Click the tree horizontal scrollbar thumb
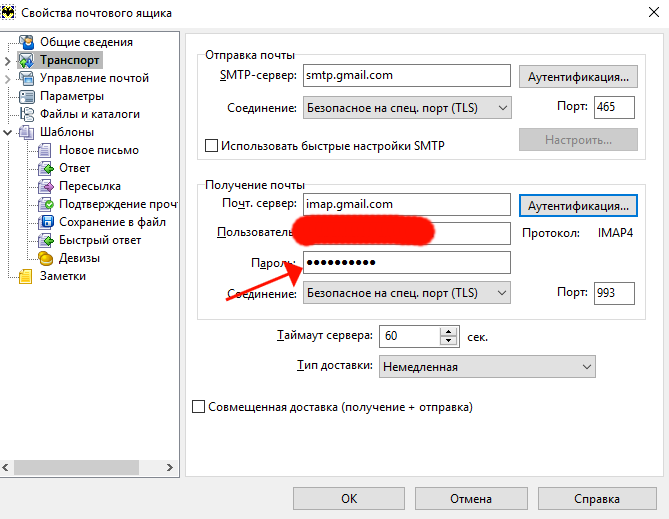This screenshot has width=669, height=519. (76, 467)
